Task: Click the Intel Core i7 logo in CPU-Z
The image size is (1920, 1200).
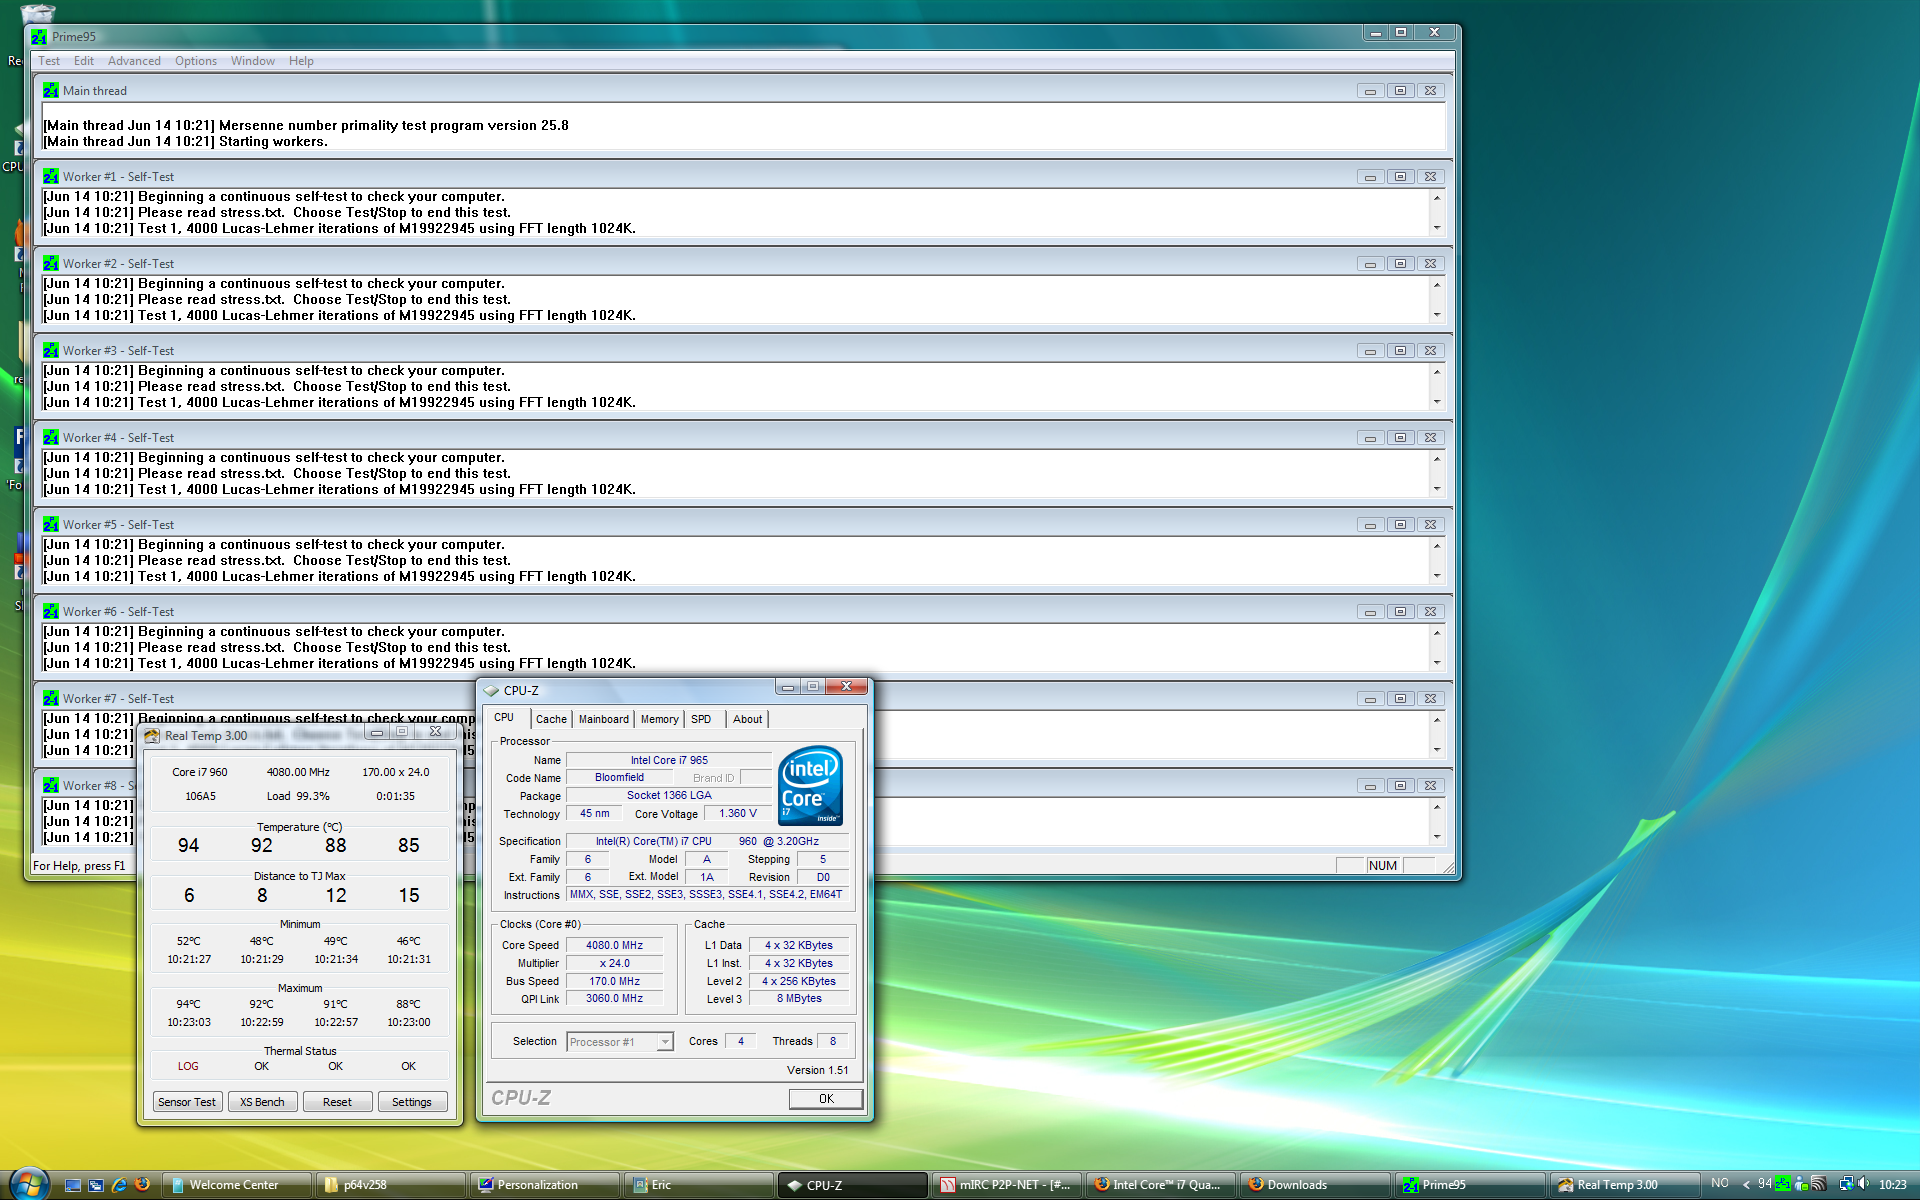Action: (810, 786)
